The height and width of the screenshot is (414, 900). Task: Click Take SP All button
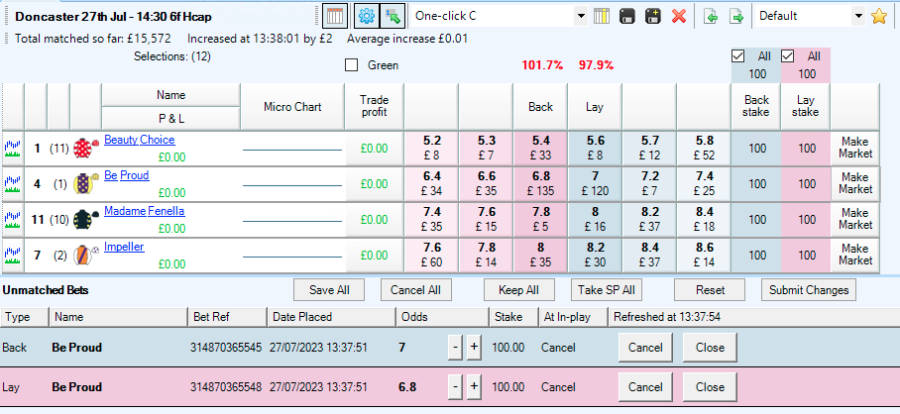click(x=606, y=290)
